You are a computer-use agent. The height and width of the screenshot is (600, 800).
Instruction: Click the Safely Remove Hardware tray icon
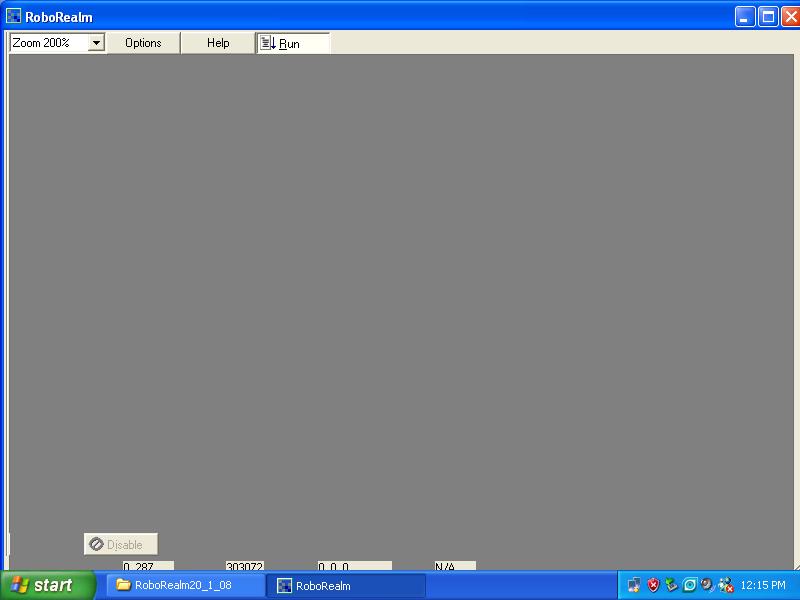(x=671, y=585)
